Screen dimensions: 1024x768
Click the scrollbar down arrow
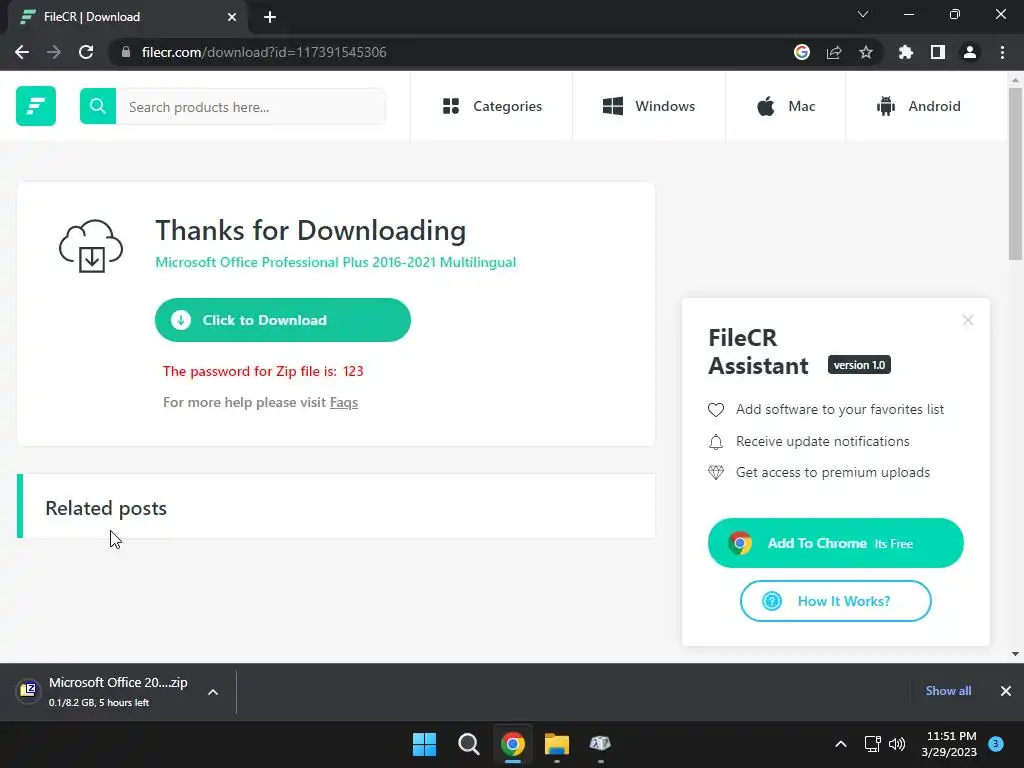click(1015, 654)
